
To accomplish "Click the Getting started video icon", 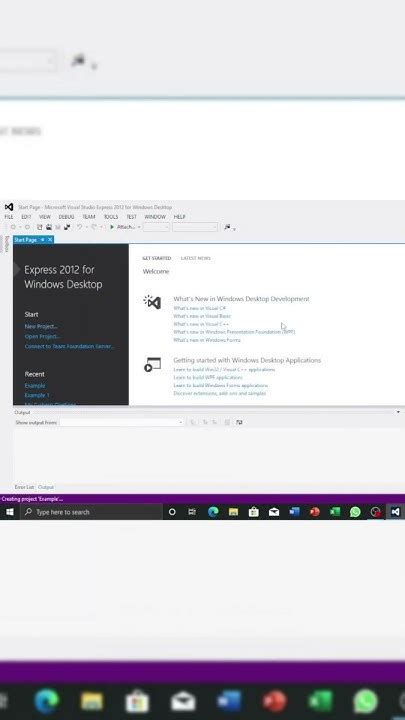I will pos(152,365).
